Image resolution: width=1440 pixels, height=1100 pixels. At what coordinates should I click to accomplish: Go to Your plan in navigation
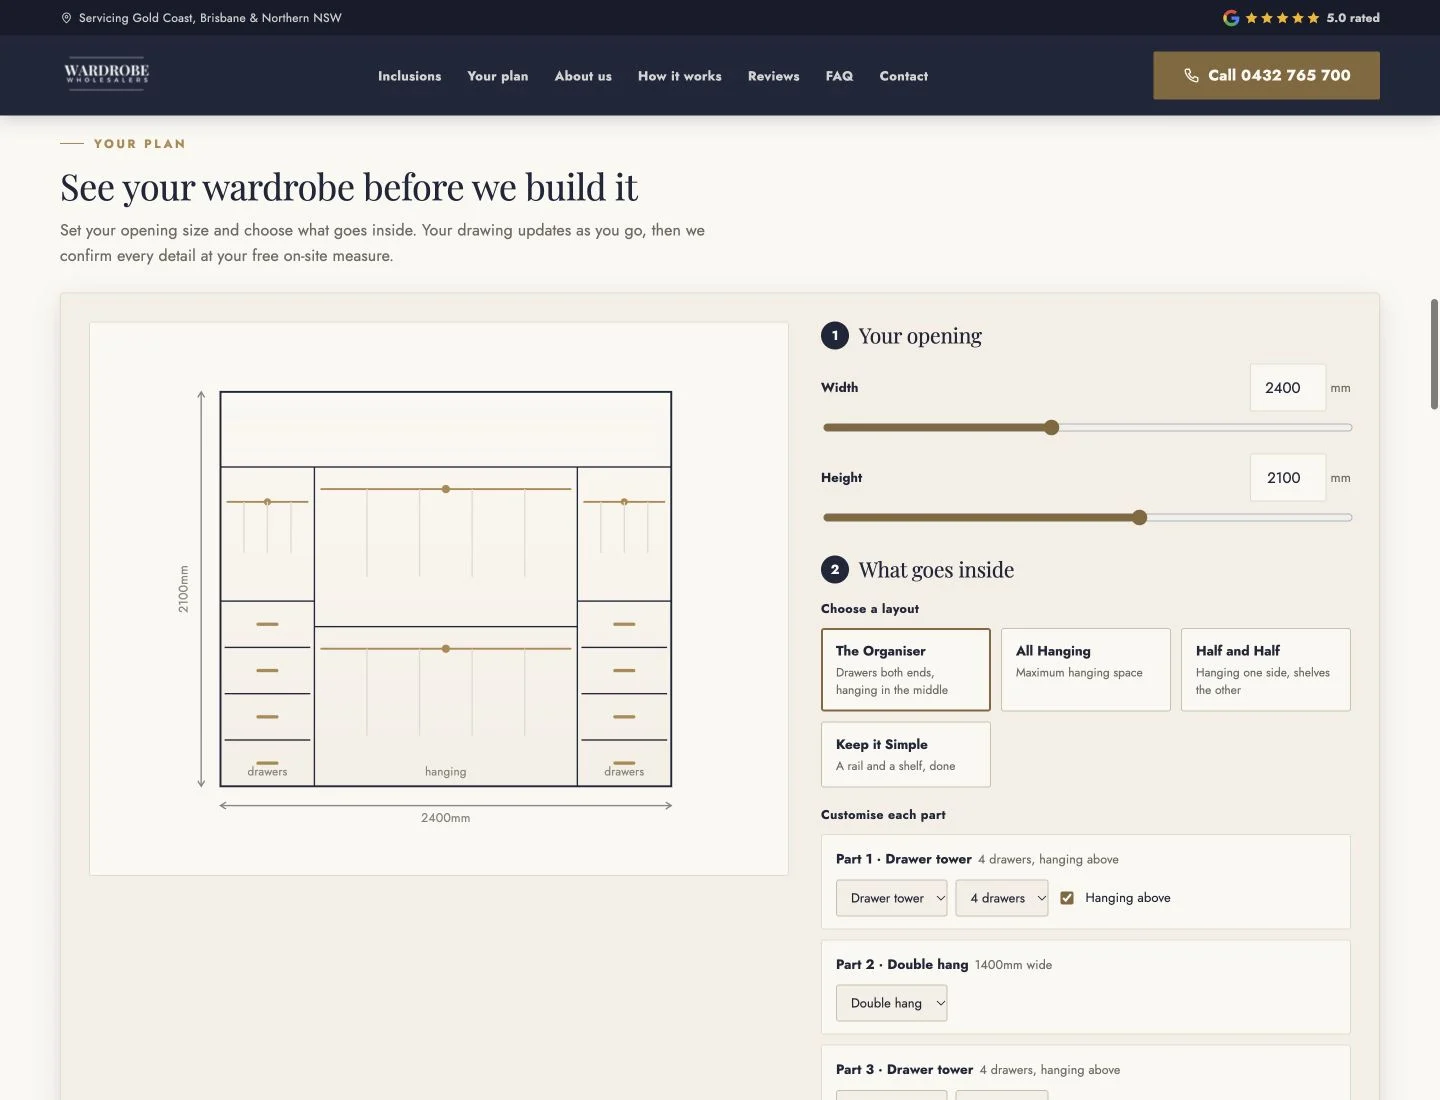tap(498, 76)
